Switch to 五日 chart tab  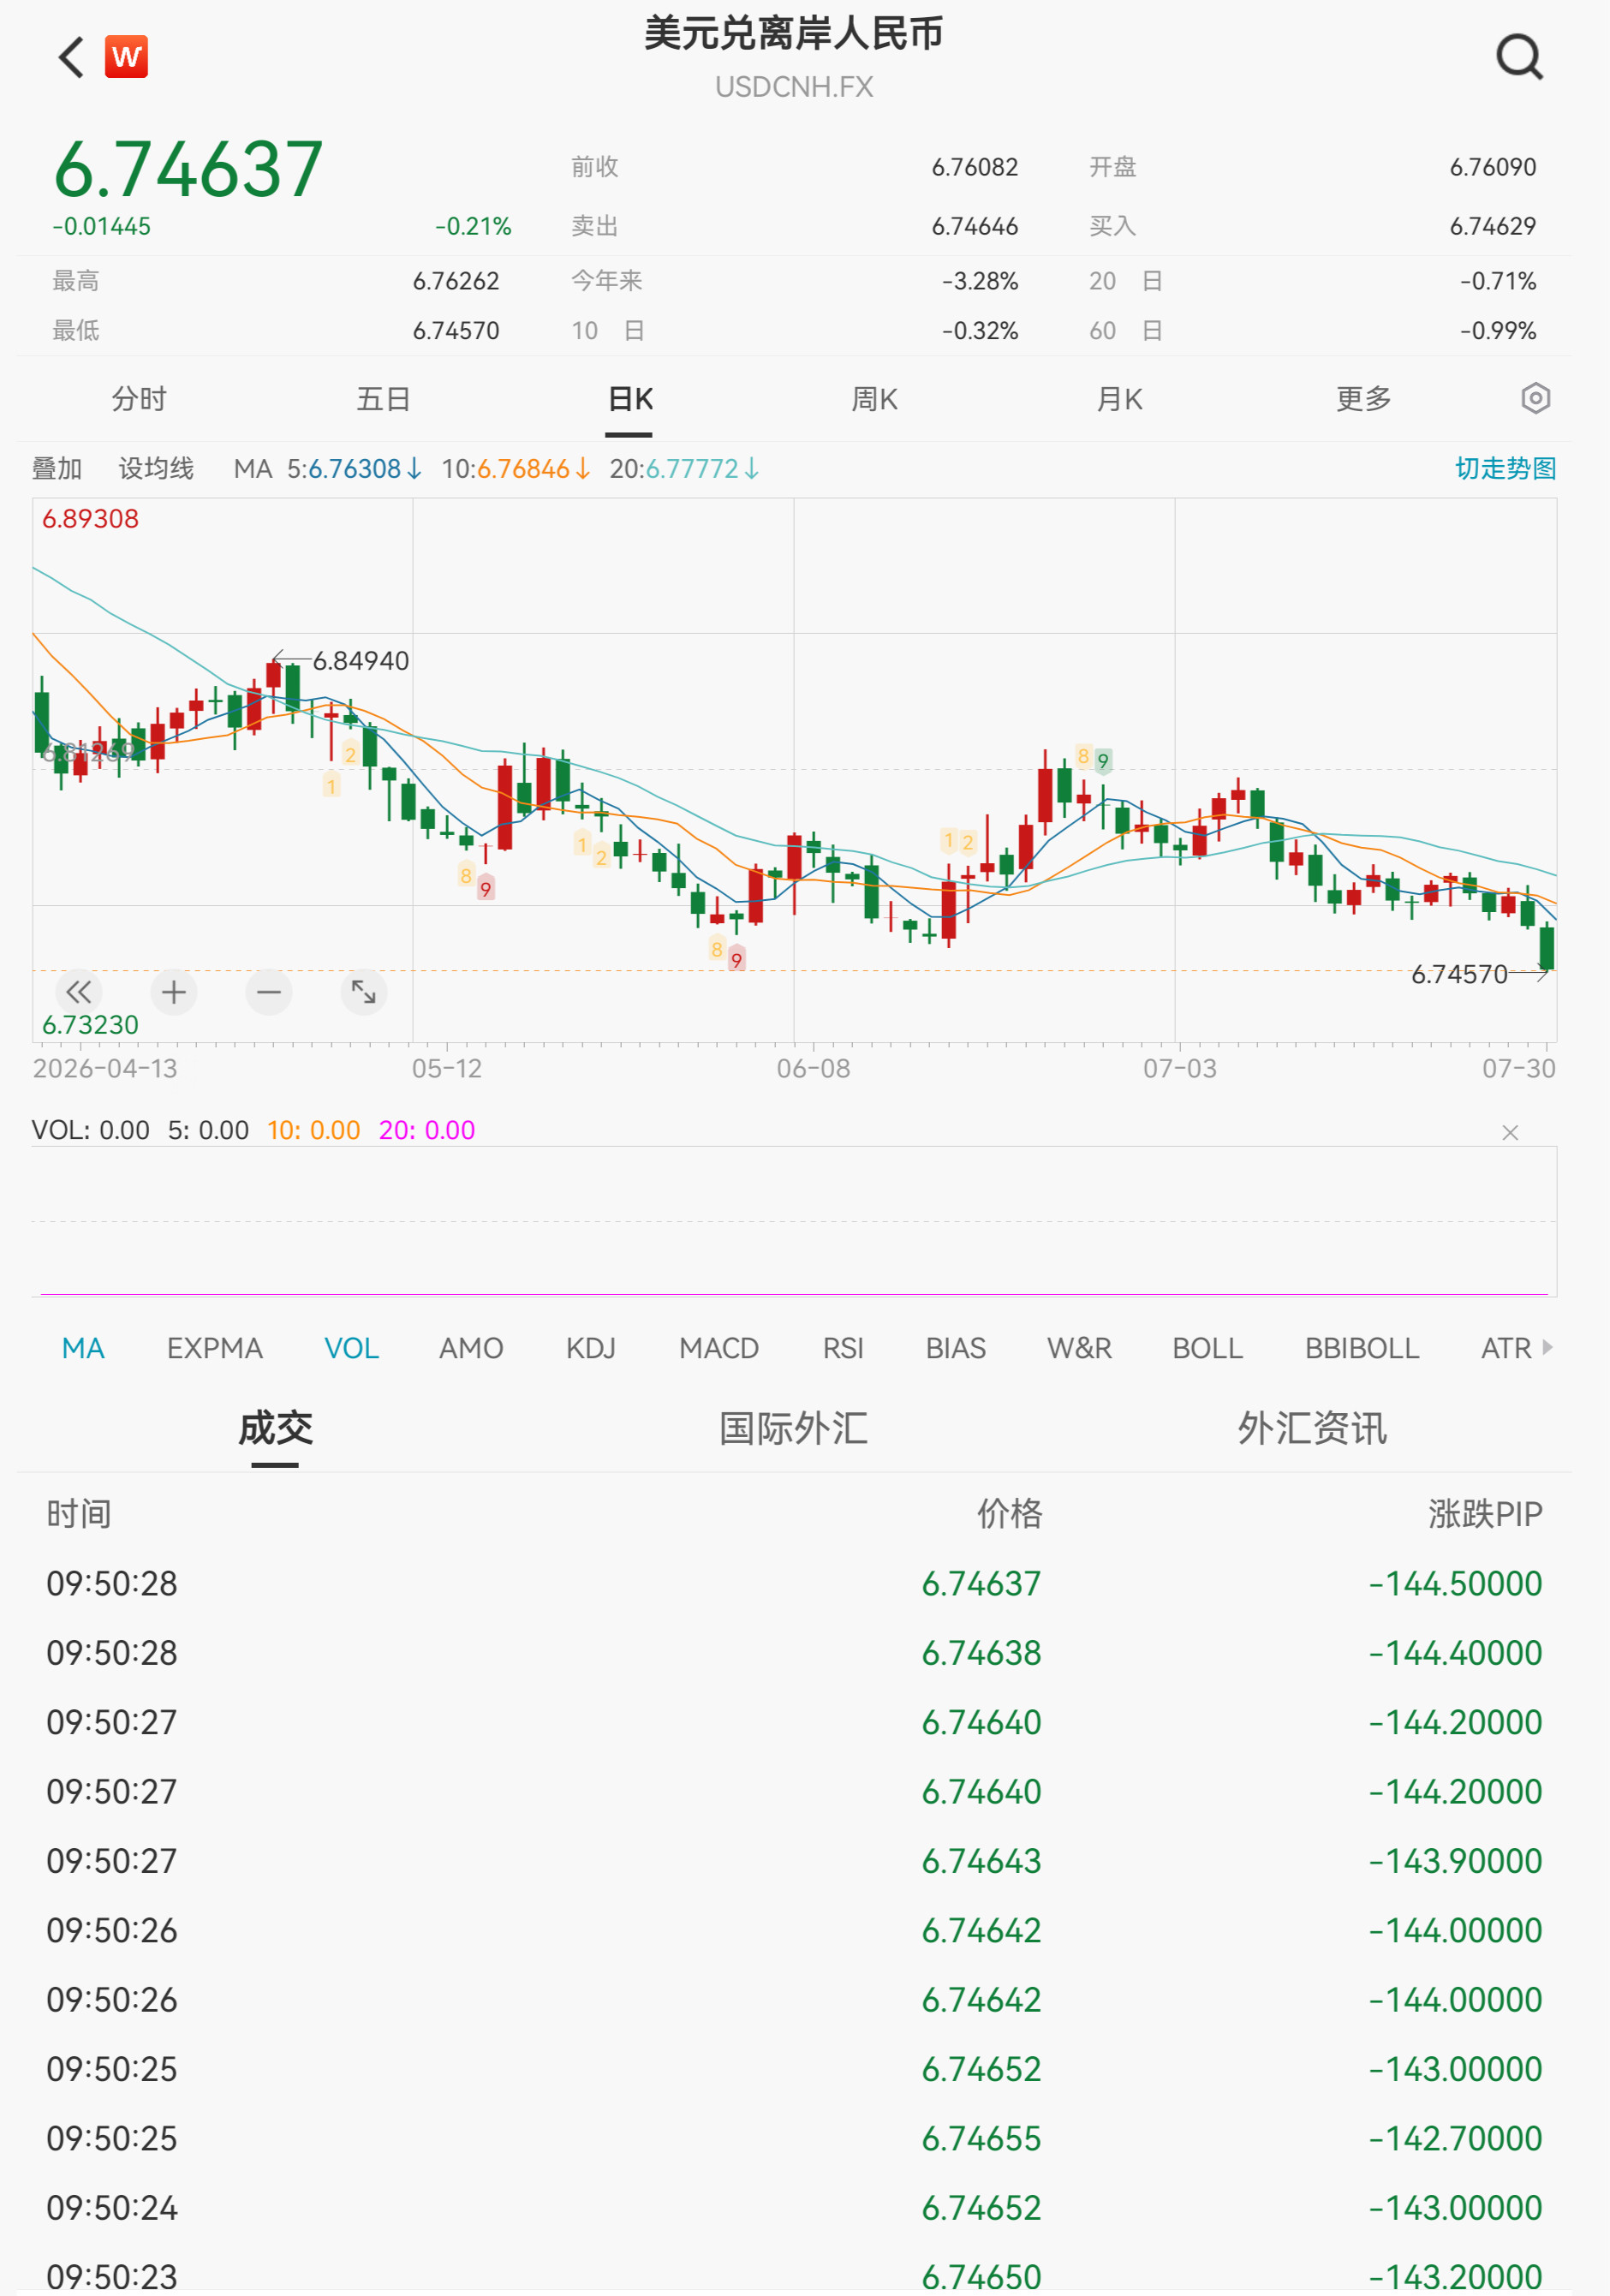pyautogui.click(x=384, y=399)
